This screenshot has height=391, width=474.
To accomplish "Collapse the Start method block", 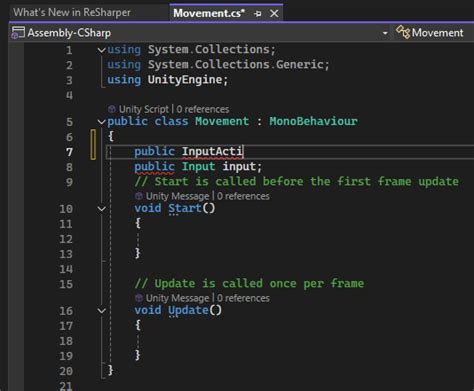I will tap(101, 209).
